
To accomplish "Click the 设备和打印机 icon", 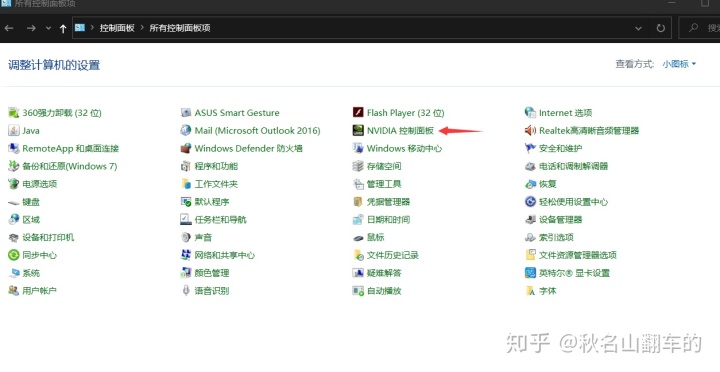I will (14, 237).
